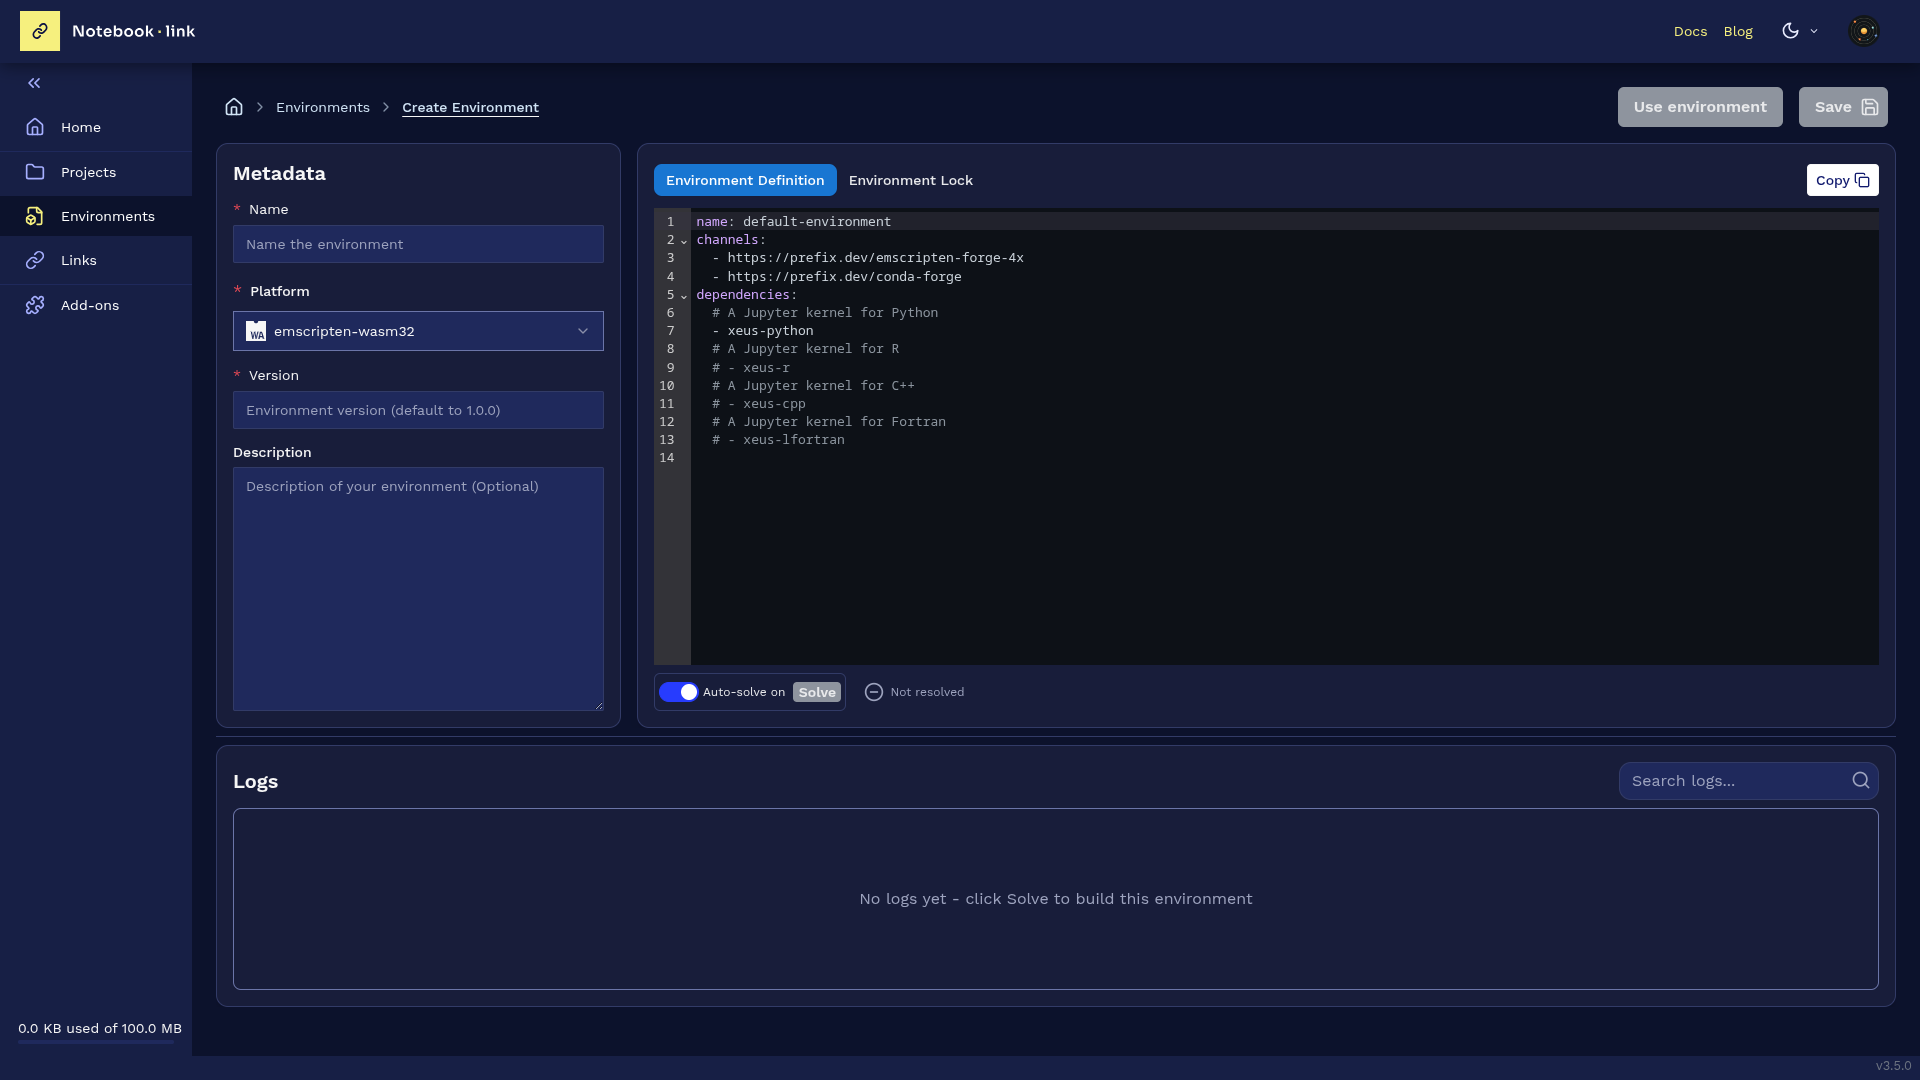This screenshot has height=1080, width=1920.
Task: Click the breadcrumb home icon
Action: [x=234, y=107]
